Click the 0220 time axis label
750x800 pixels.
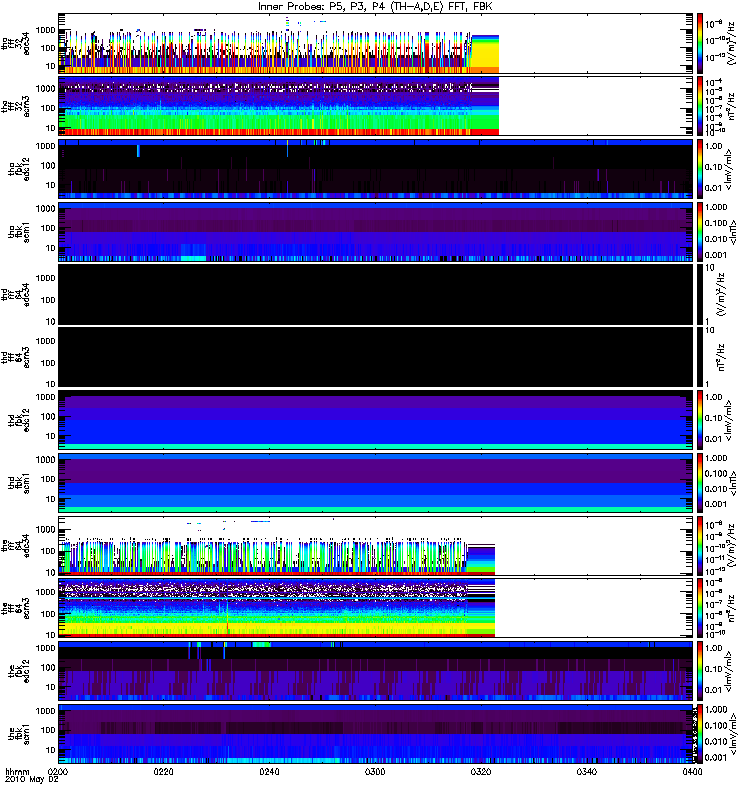(164, 771)
